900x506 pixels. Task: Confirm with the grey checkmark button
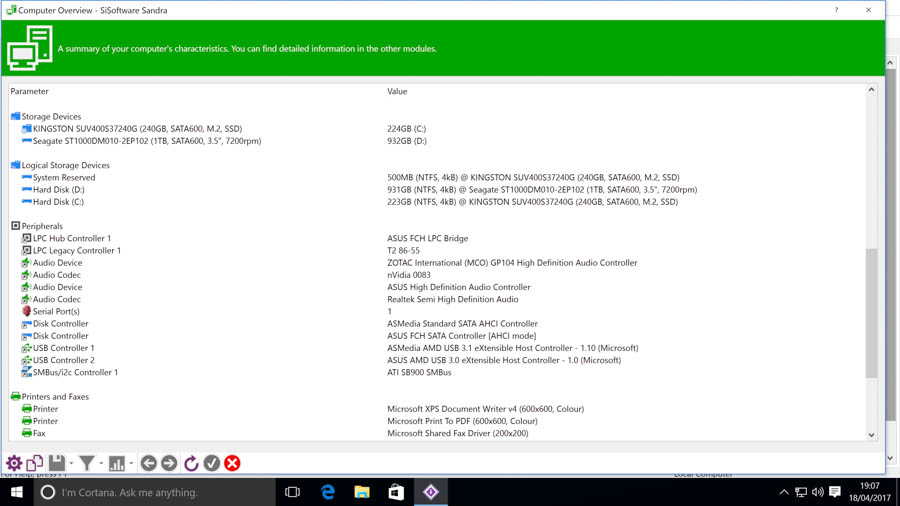click(x=212, y=463)
